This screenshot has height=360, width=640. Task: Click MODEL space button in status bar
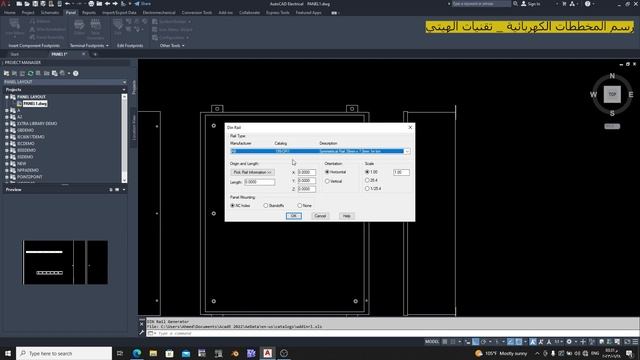click(x=432, y=342)
